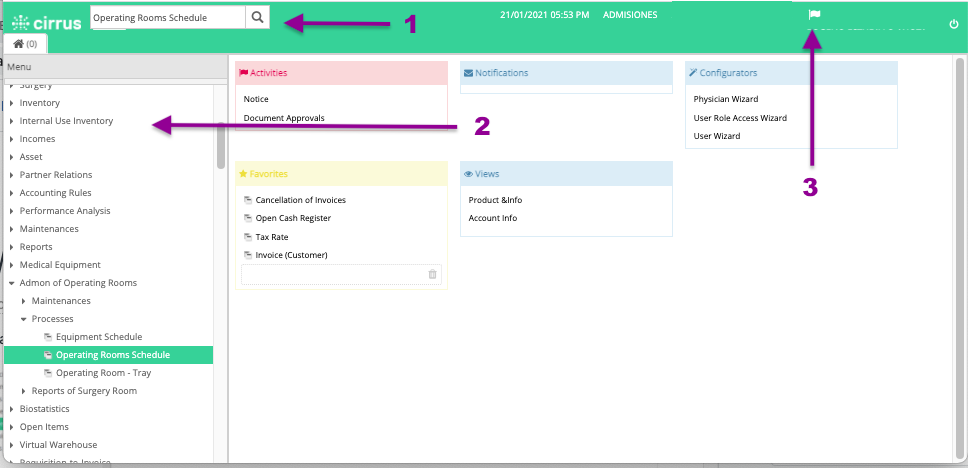Screen dimensions: 968x468
Task: Open the home tab icon
Action: coord(19,43)
